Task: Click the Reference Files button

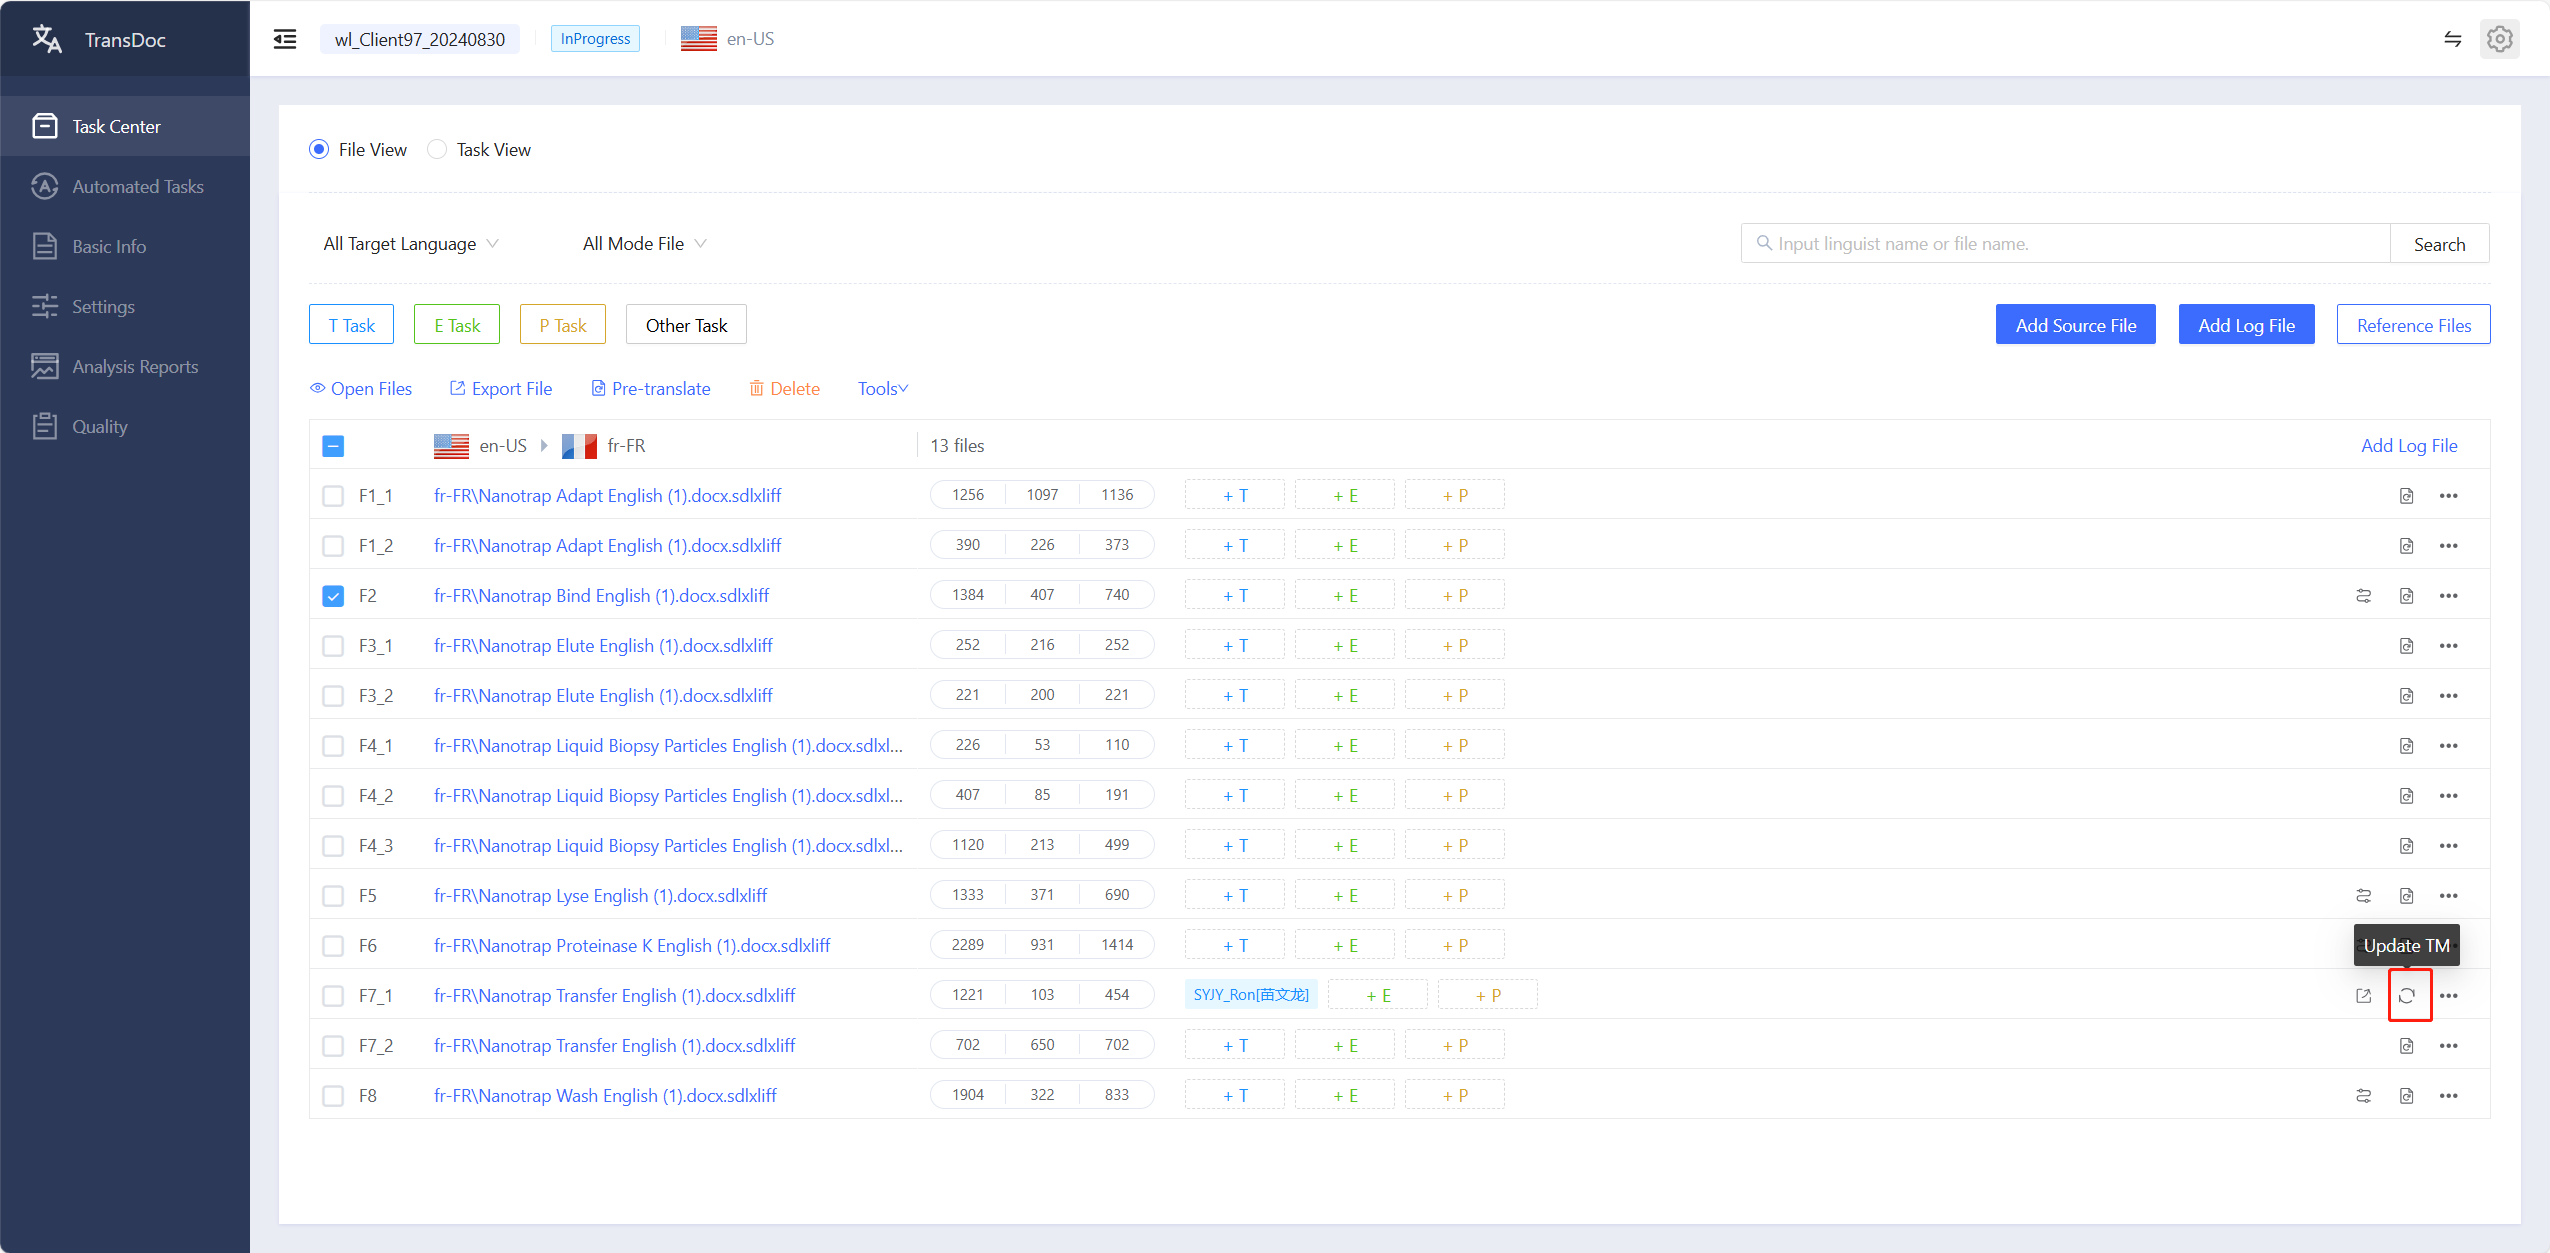Action: (x=2413, y=325)
